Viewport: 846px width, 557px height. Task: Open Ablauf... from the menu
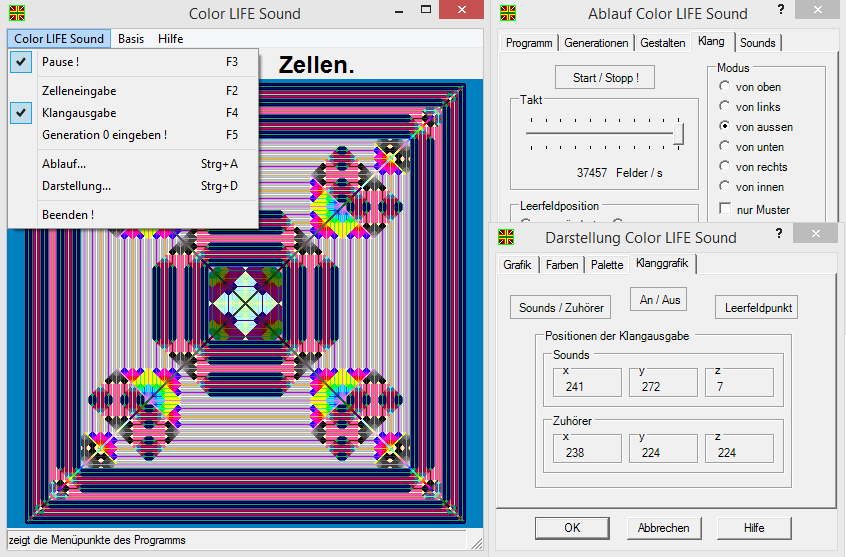coord(133,164)
